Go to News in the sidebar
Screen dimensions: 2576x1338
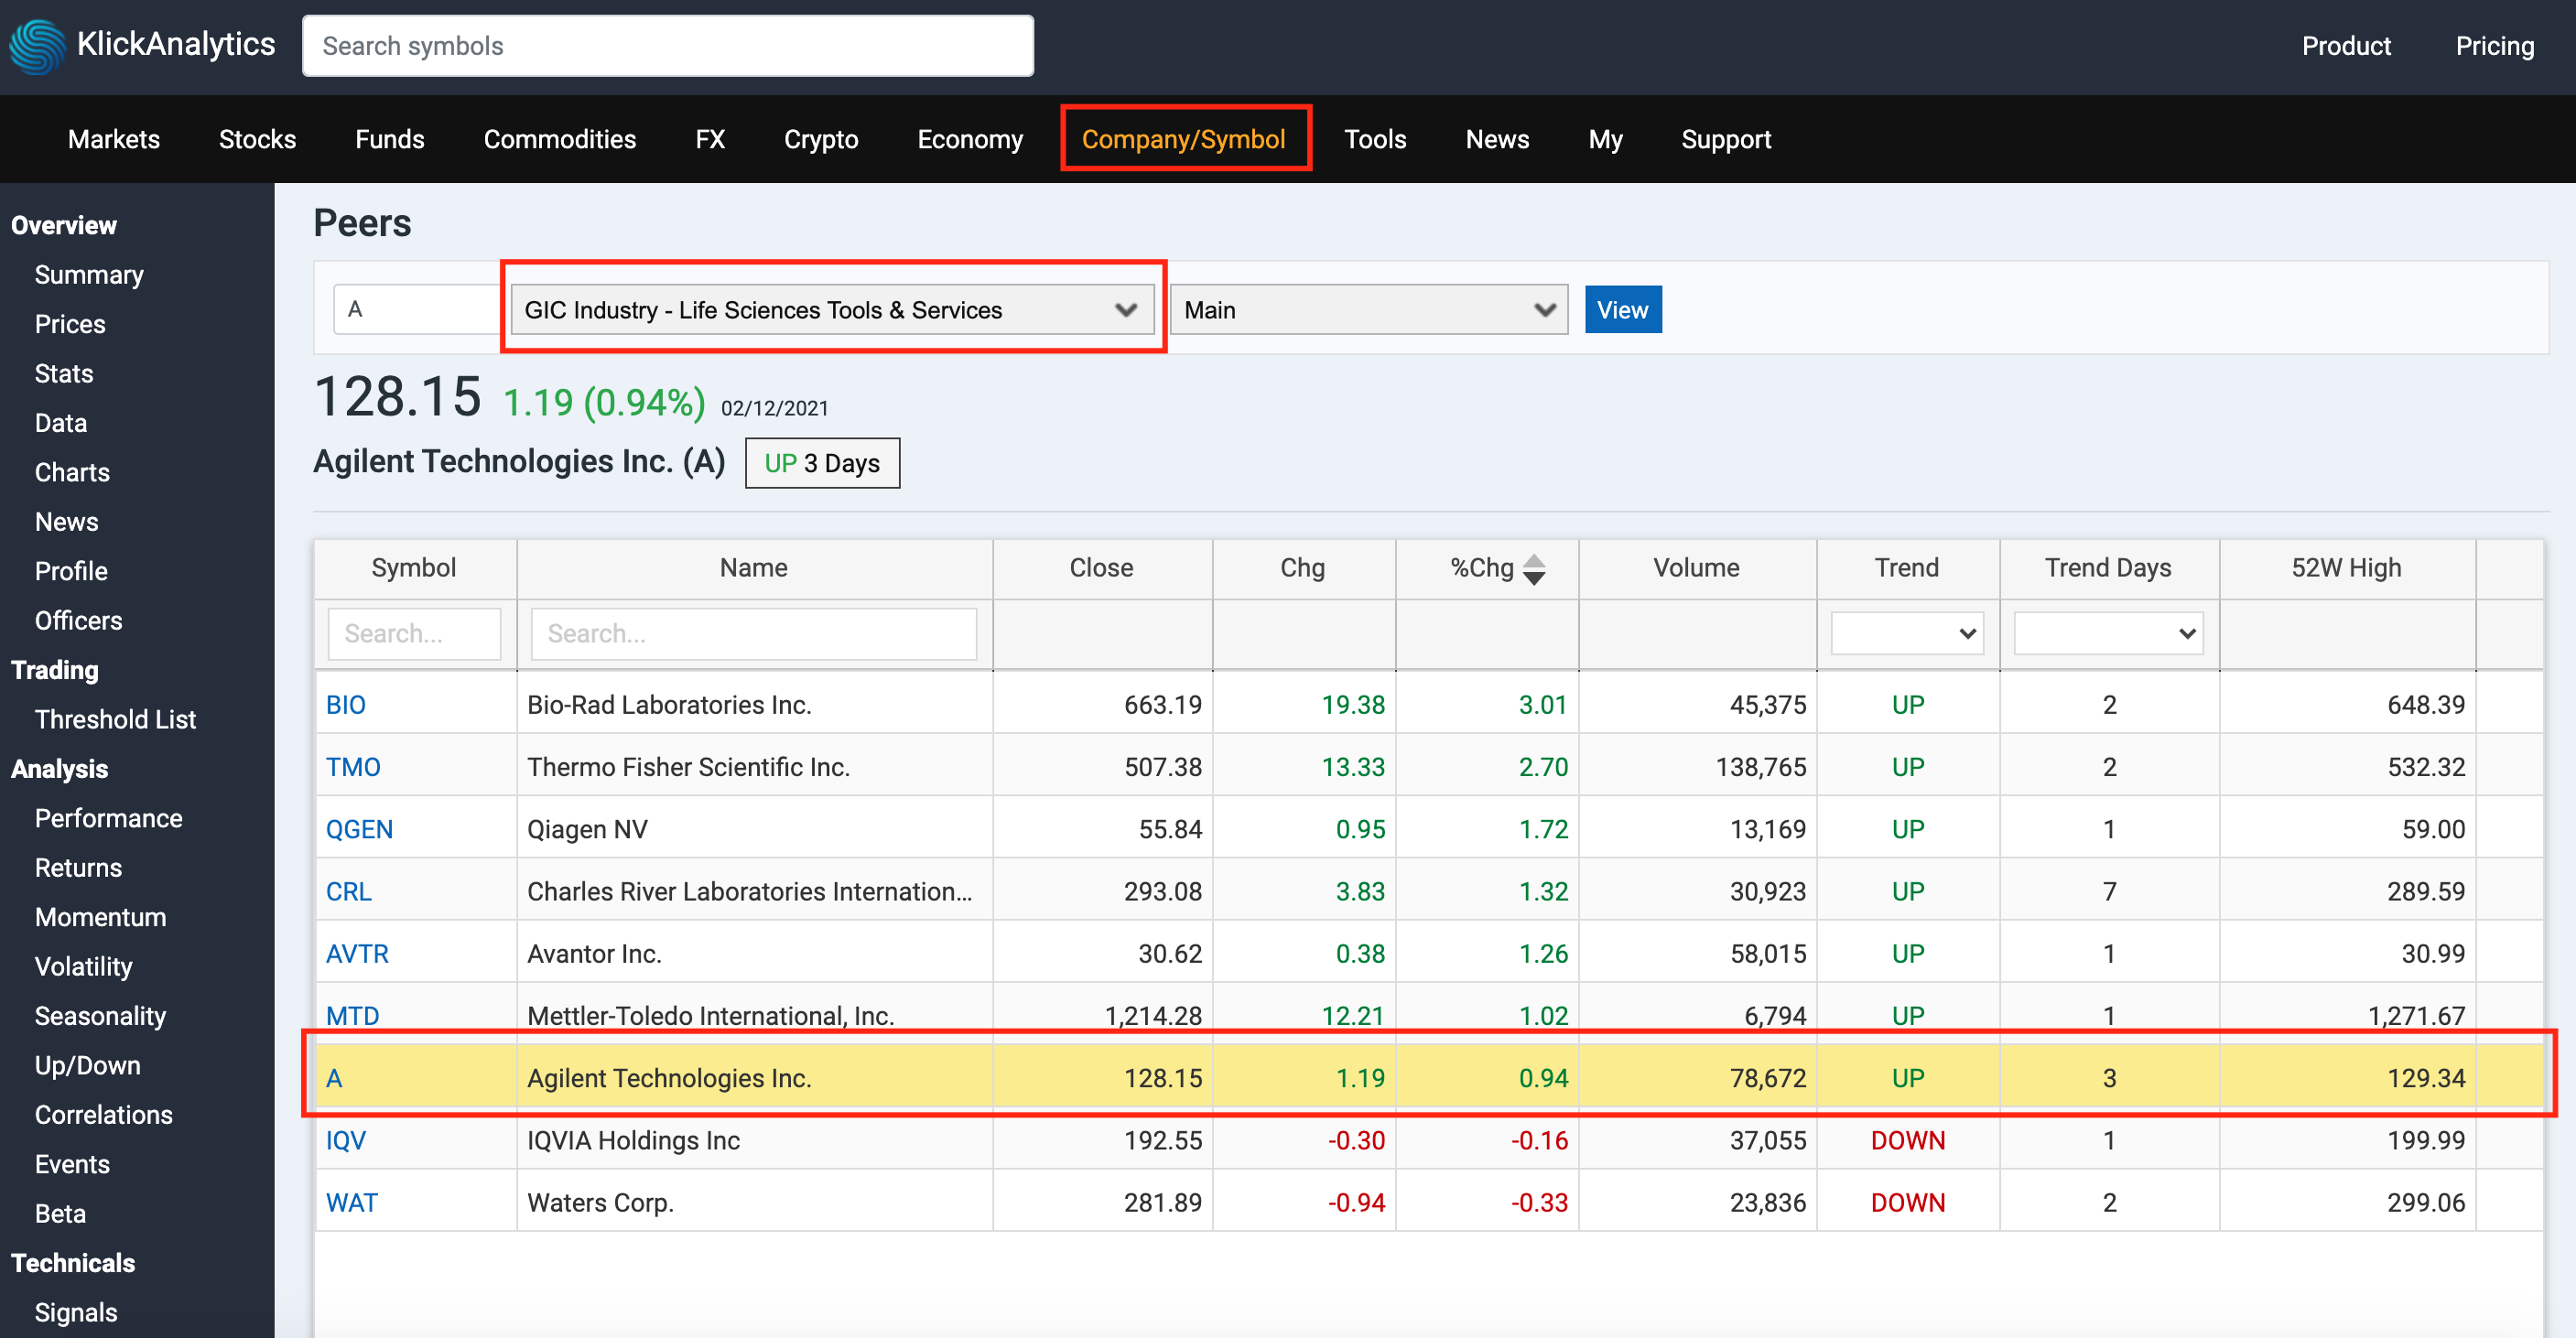[x=66, y=522]
